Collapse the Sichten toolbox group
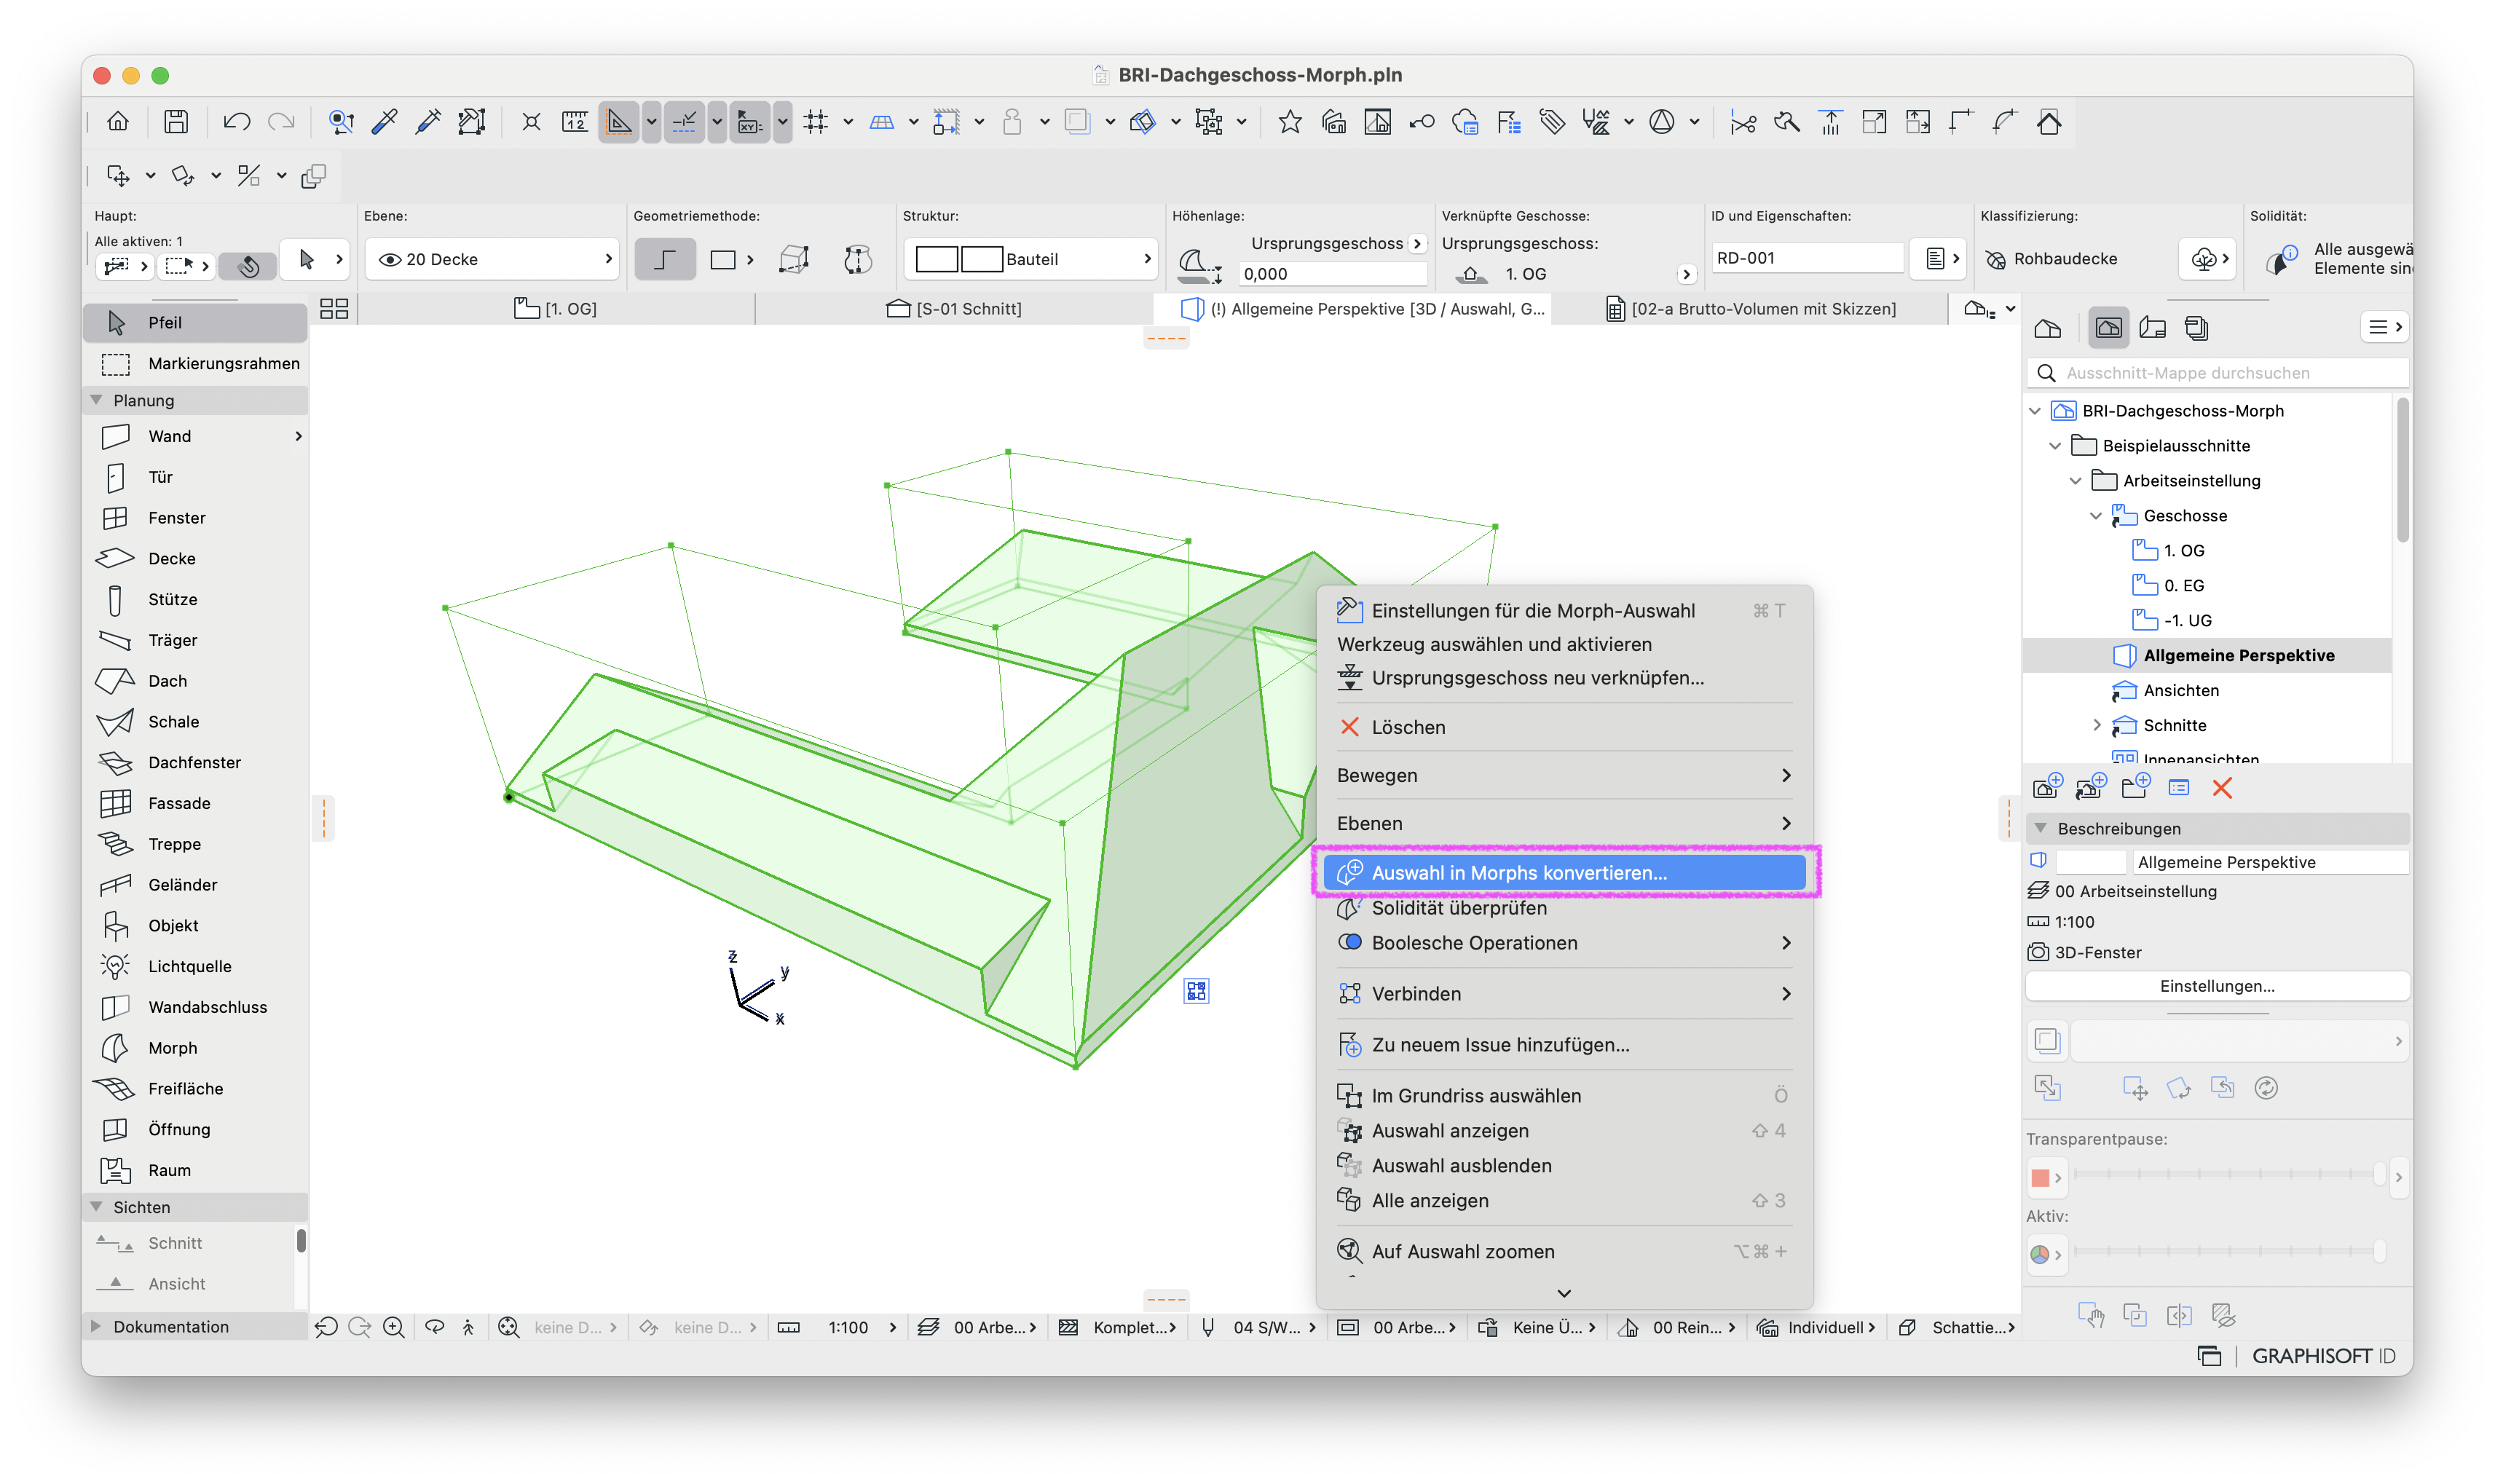This screenshot has height=1484, width=2495. pos(96,1207)
